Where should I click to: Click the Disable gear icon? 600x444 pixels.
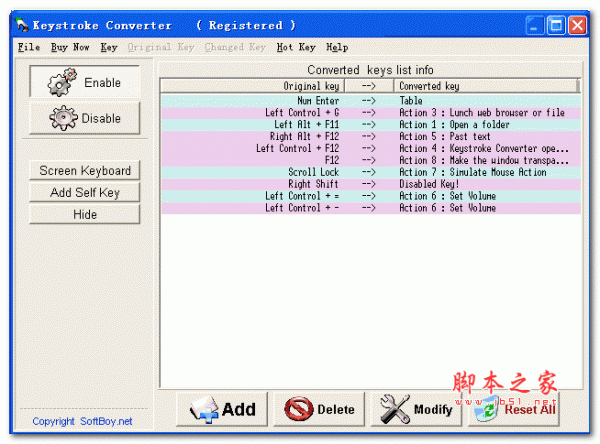coord(63,118)
